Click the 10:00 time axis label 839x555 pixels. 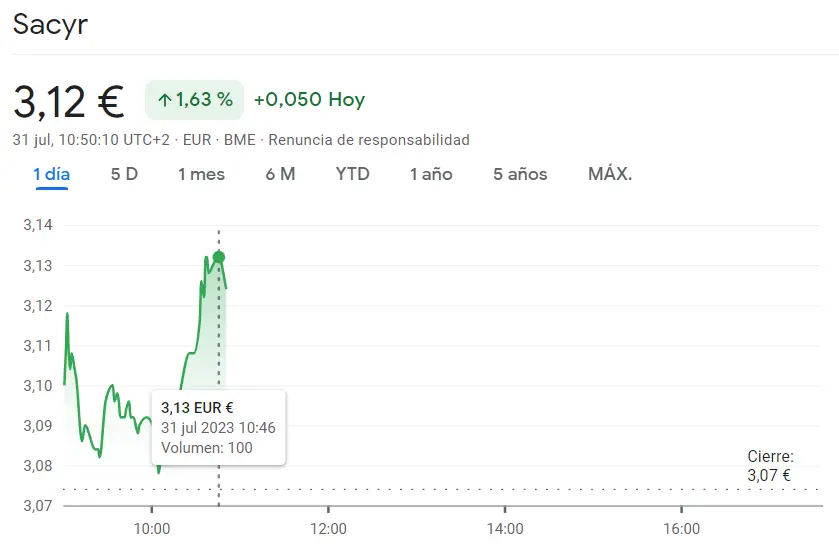coord(152,529)
